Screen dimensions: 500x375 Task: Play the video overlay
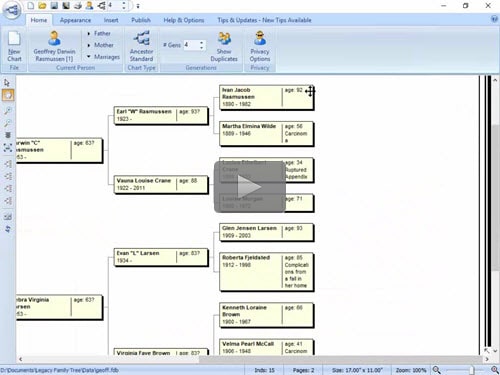pyautogui.click(x=249, y=187)
